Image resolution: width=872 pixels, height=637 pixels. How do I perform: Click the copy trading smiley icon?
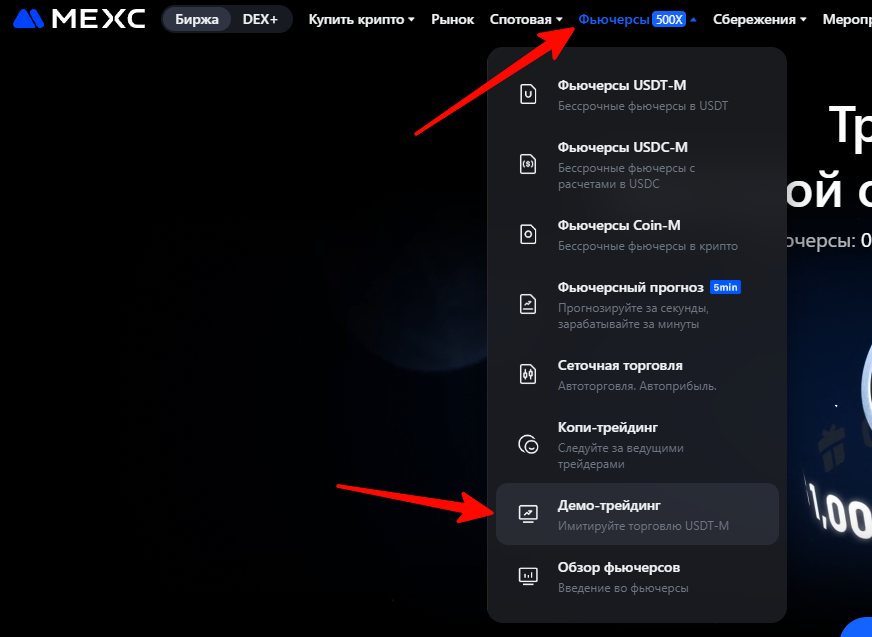click(x=528, y=445)
